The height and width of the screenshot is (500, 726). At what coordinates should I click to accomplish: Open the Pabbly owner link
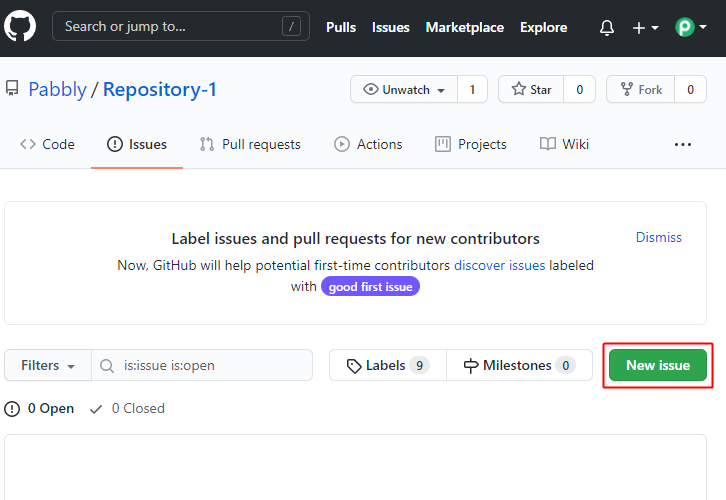coord(57,89)
